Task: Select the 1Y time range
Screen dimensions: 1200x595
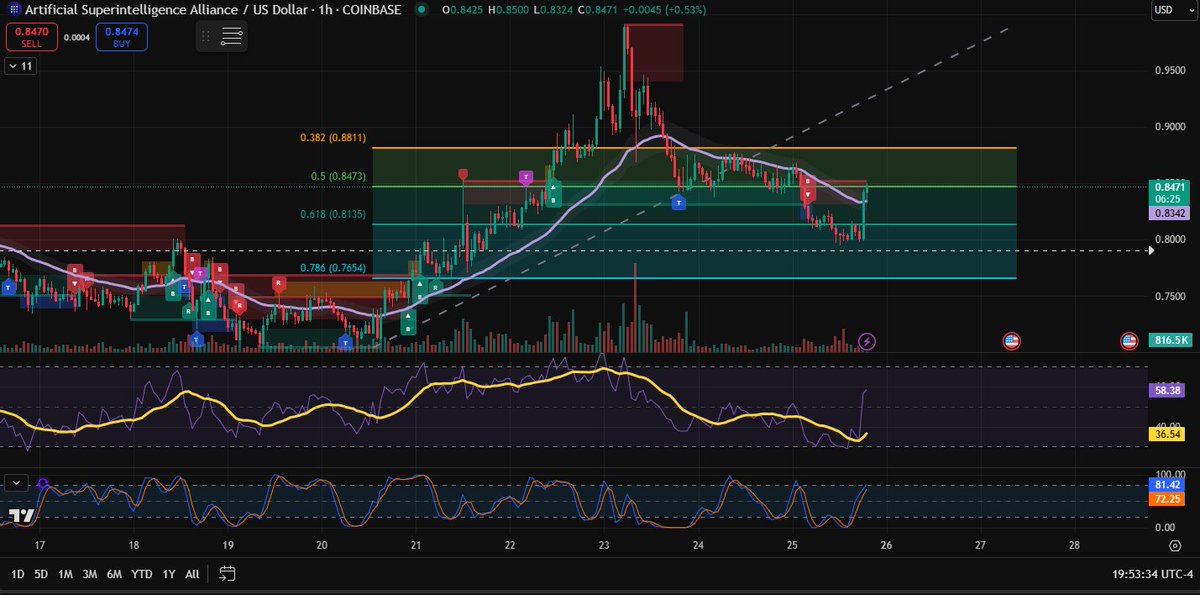Action: tap(169, 574)
